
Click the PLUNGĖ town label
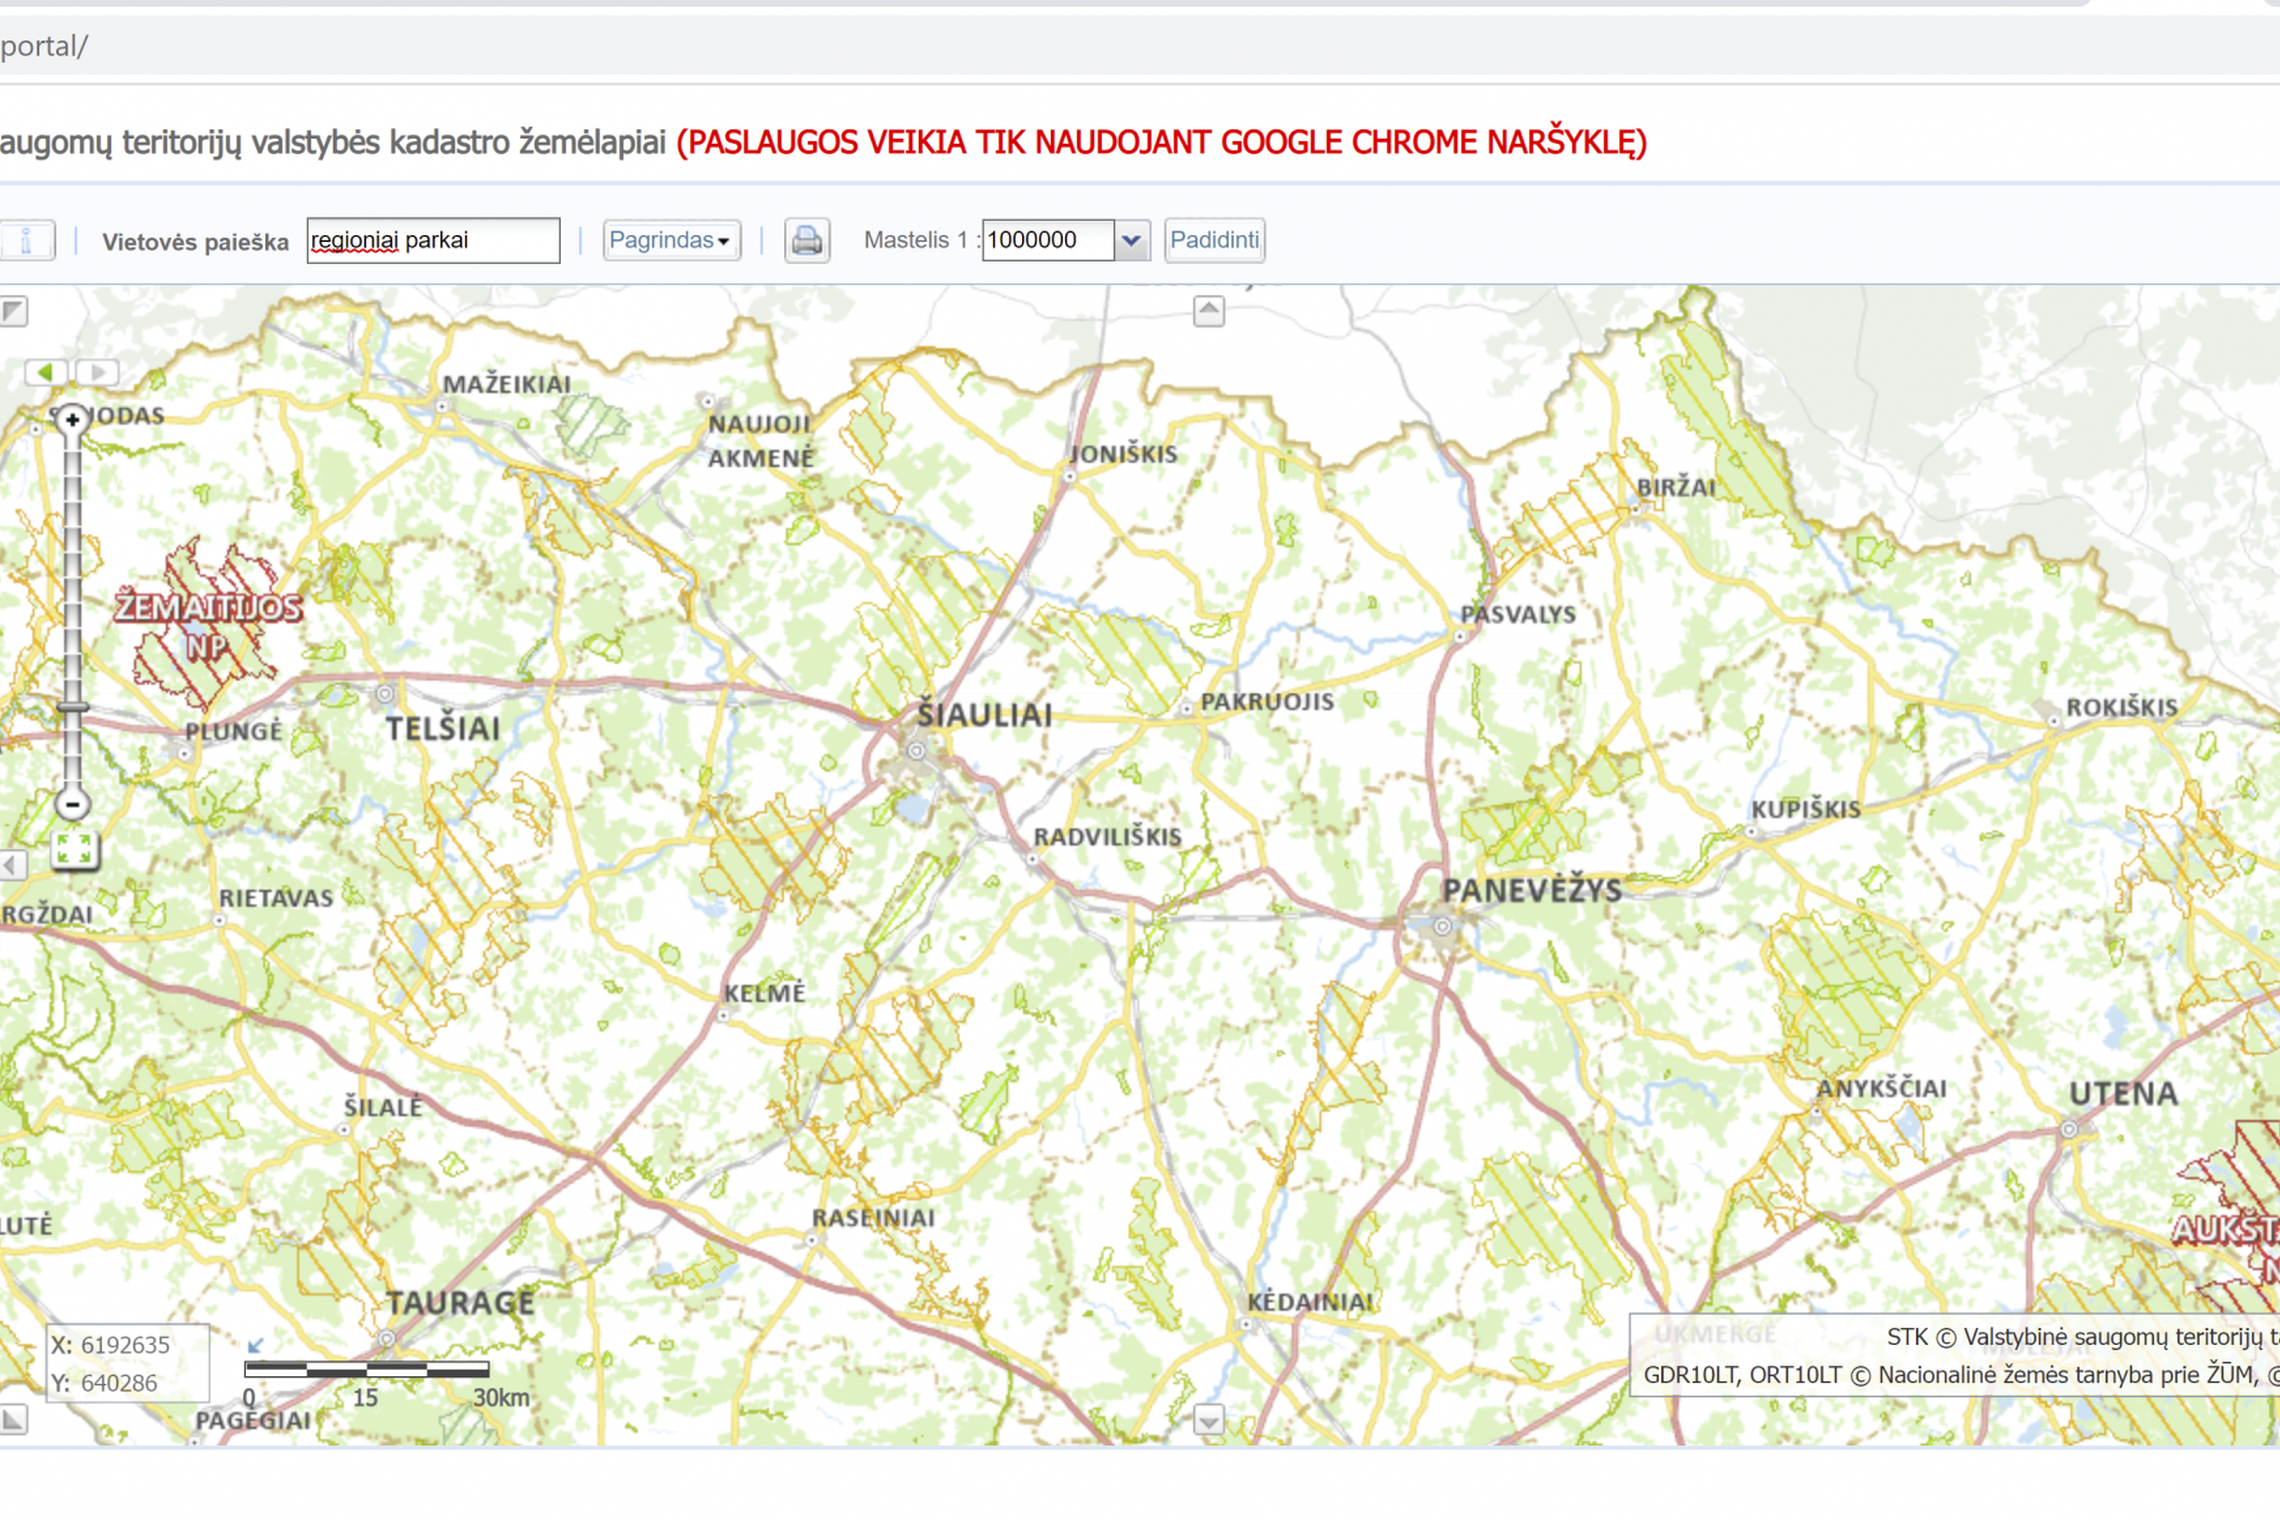click(x=233, y=731)
